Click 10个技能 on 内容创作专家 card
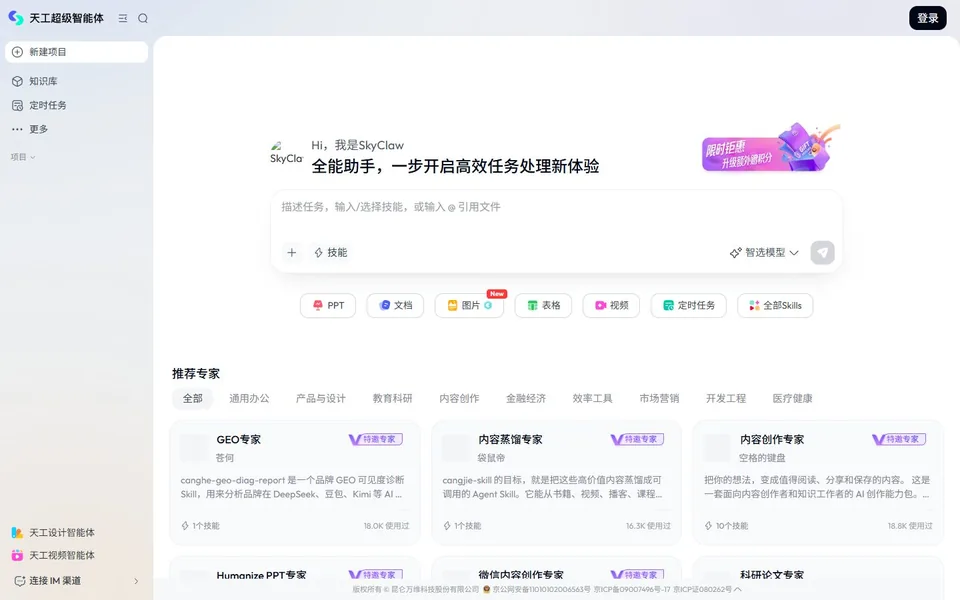The width and height of the screenshot is (960, 600). coord(726,526)
